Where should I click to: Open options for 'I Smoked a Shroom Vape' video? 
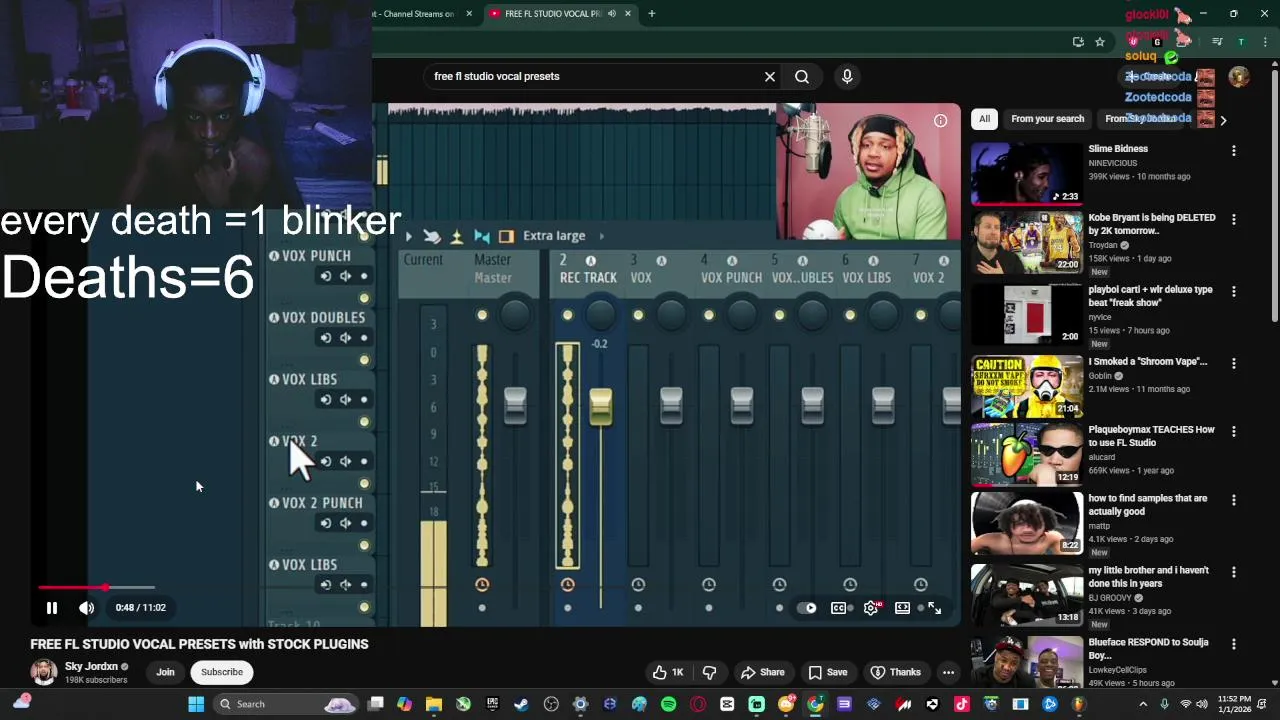point(1233,363)
